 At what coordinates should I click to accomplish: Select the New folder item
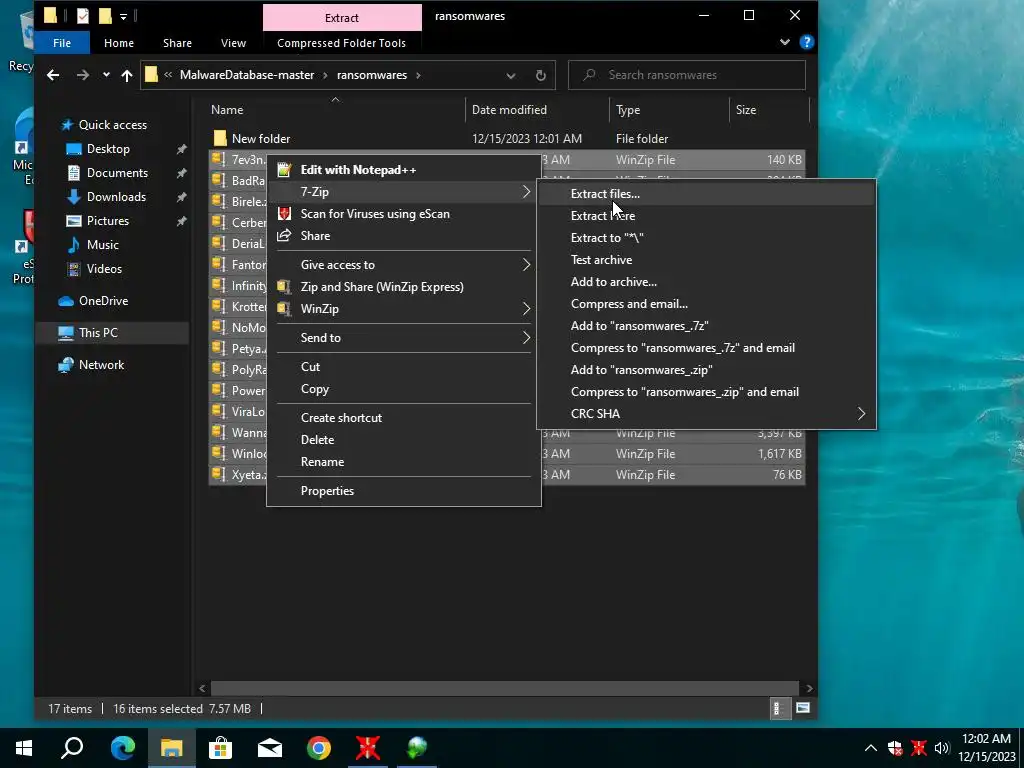261,138
